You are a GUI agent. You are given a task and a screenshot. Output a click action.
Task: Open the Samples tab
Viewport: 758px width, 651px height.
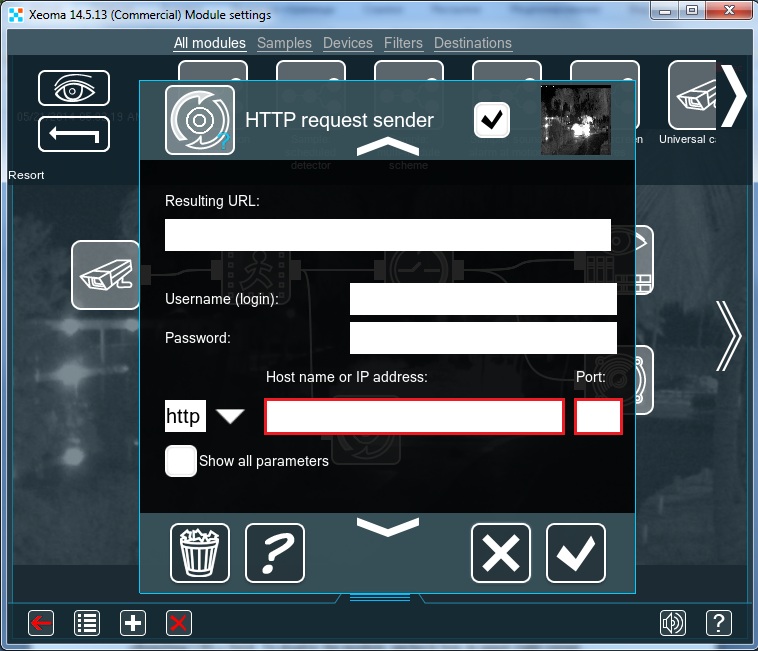pyautogui.click(x=284, y=43)
